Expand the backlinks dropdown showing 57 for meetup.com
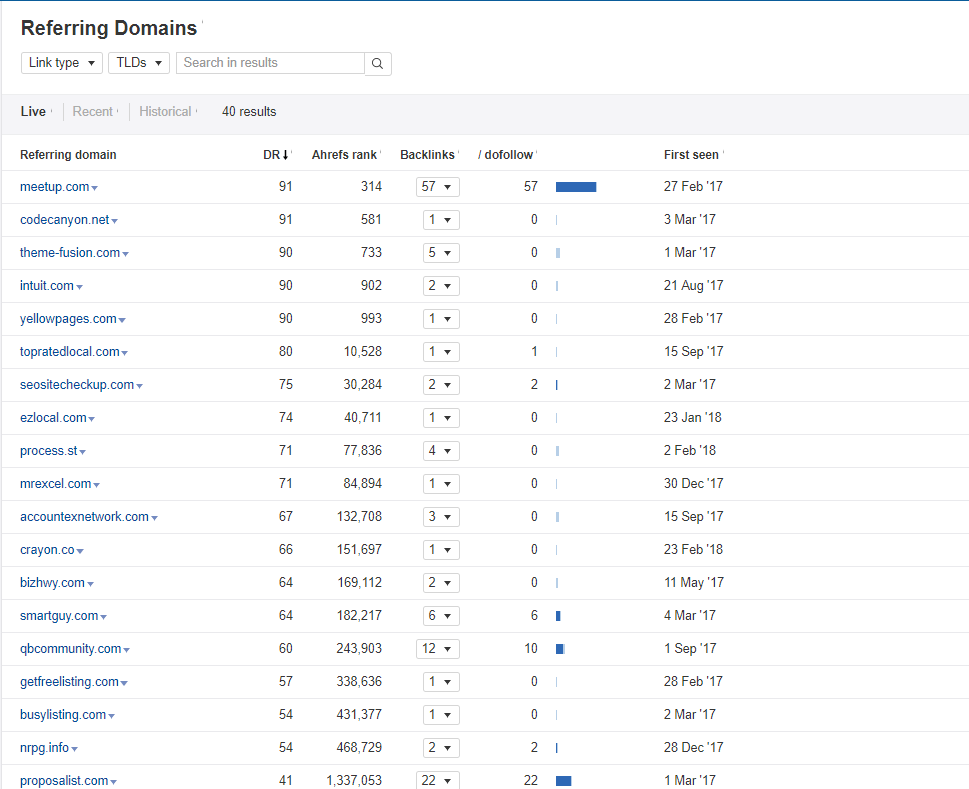Screen dimensions: 969x789 click(x=440, y=186)
